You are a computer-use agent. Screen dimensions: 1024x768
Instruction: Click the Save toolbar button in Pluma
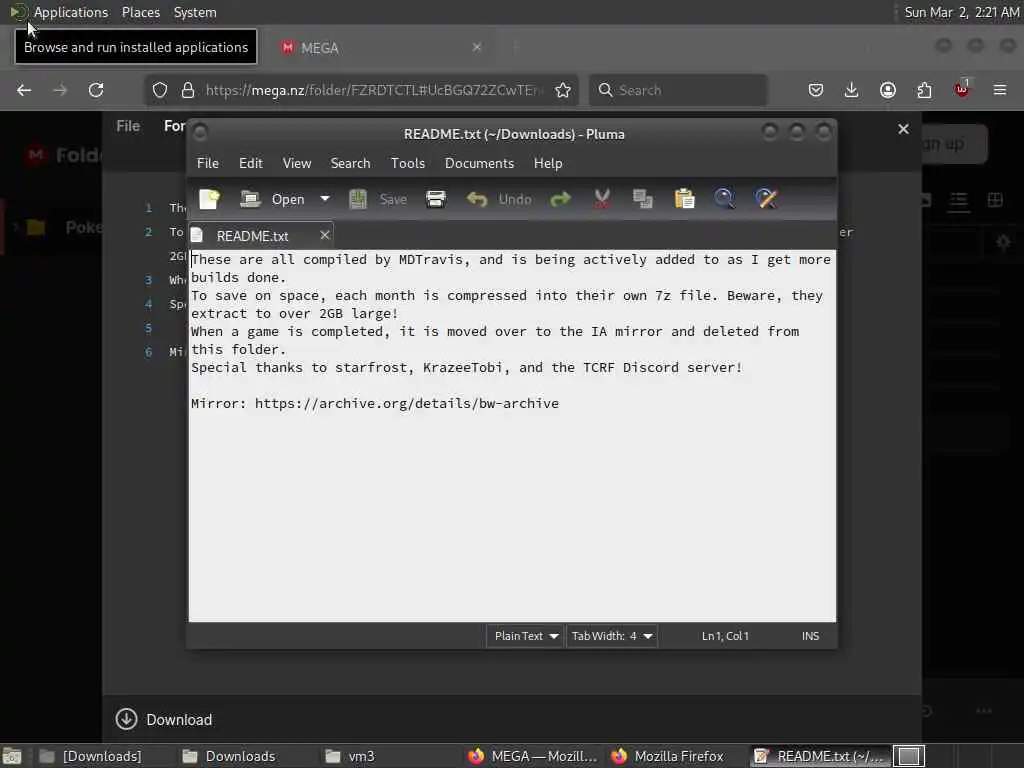[378, 199]
